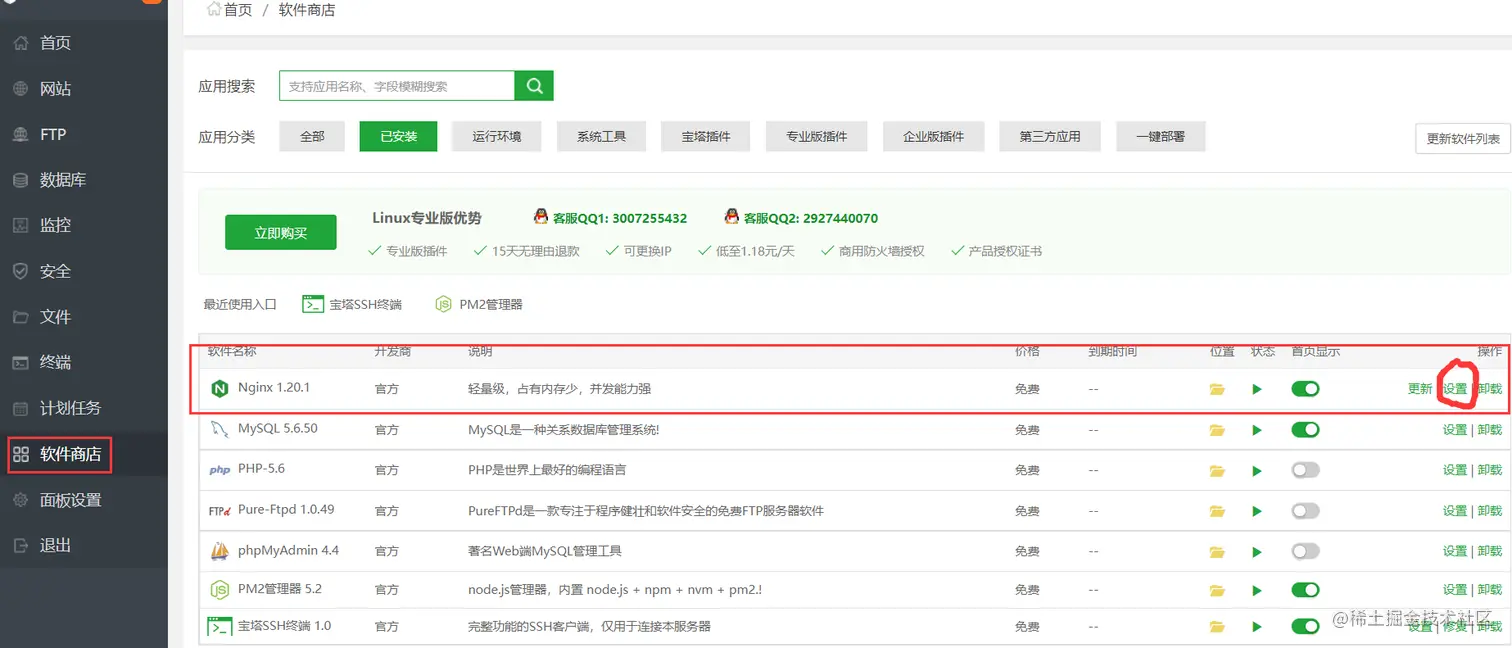Click 退出 to log out
The image size is (1512, 648).
pos(55,545)
